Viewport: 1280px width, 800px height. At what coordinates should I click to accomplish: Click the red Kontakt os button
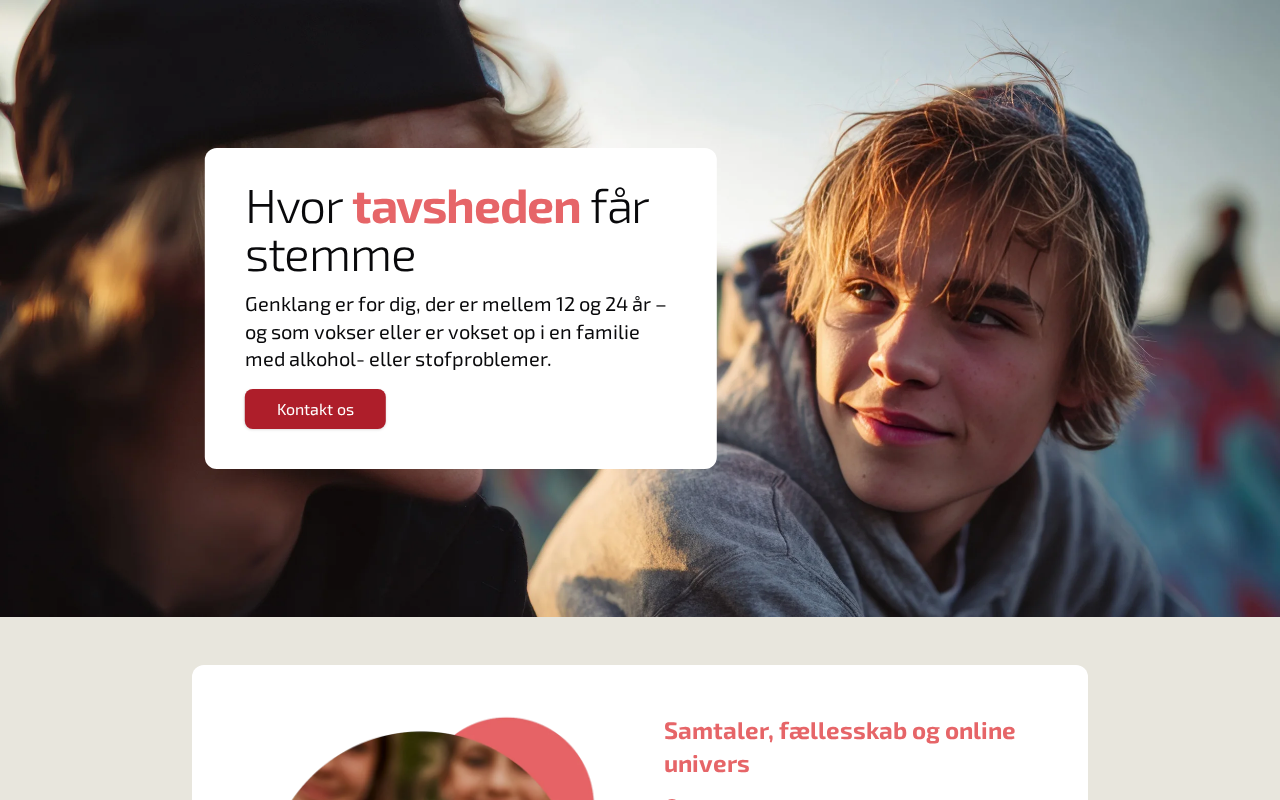315,409
